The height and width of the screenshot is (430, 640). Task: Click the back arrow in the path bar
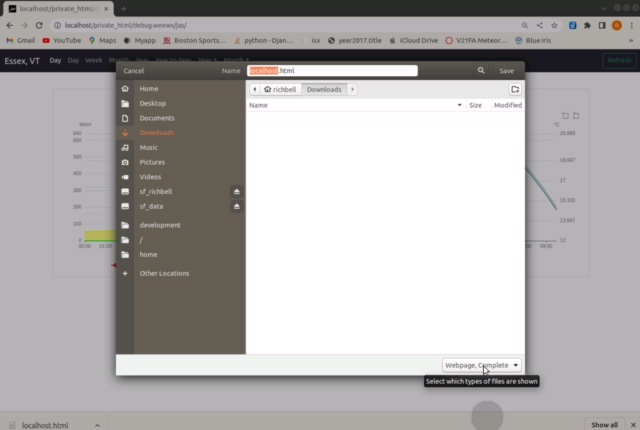254,89
